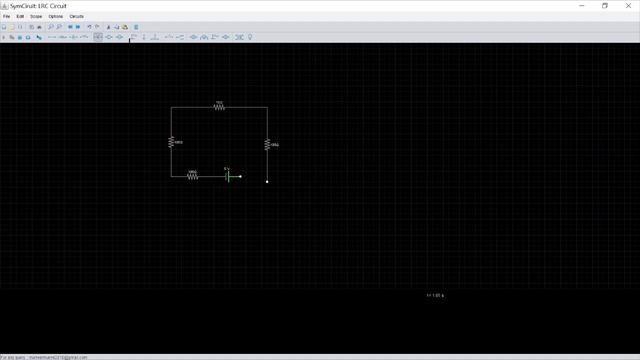
Task: Click the New circuit toolbar icon
Action: 4,27
